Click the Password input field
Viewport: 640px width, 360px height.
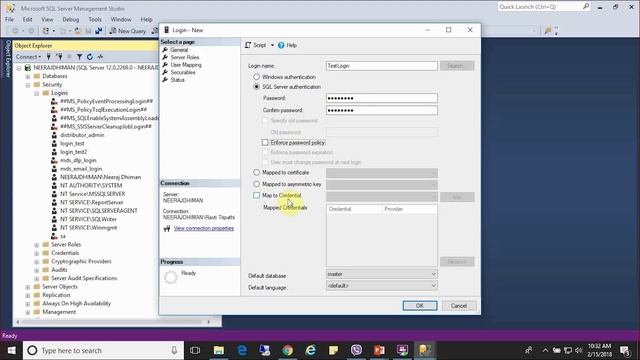click(x=382, y=98)
